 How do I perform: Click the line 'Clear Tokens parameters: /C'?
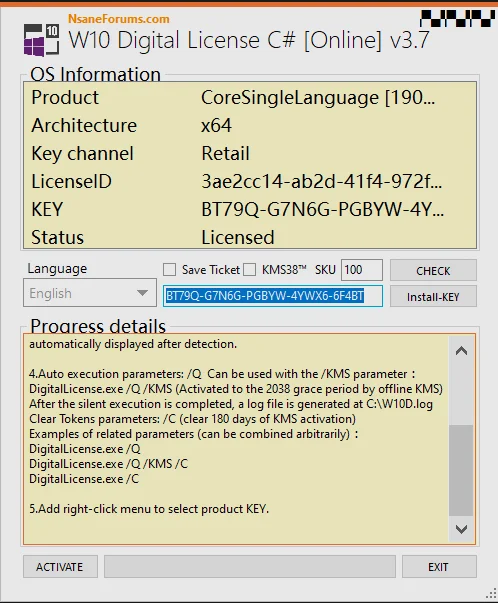pos(192,419)
